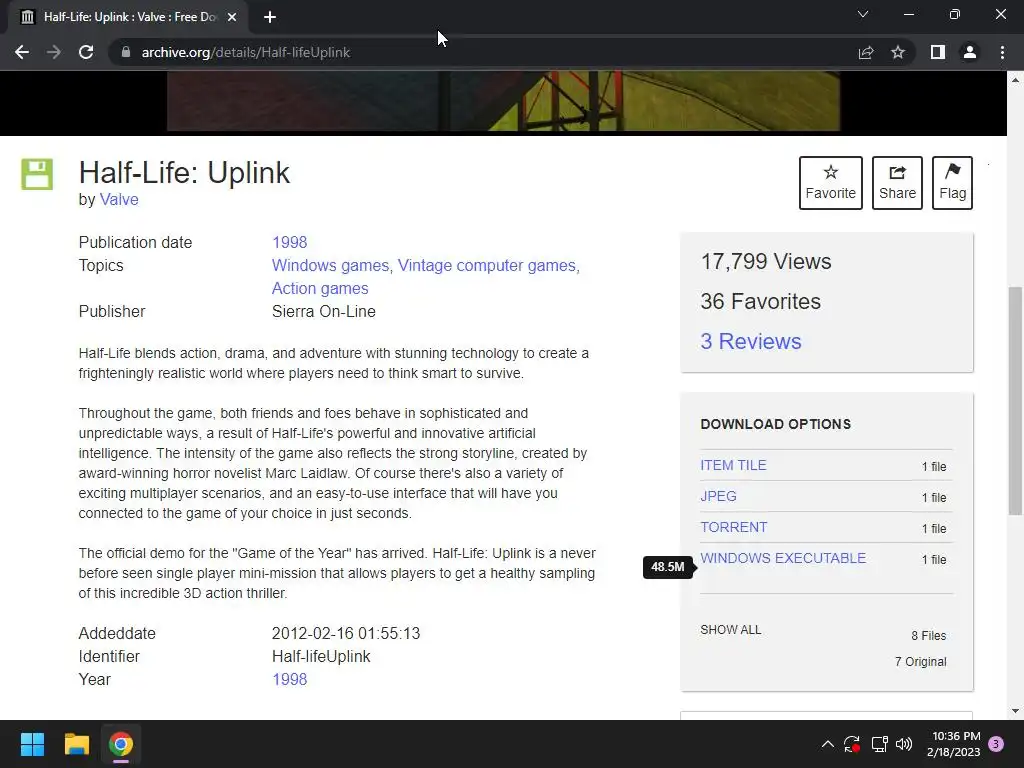
Task: Open network settings from tray
Action: 879,744
